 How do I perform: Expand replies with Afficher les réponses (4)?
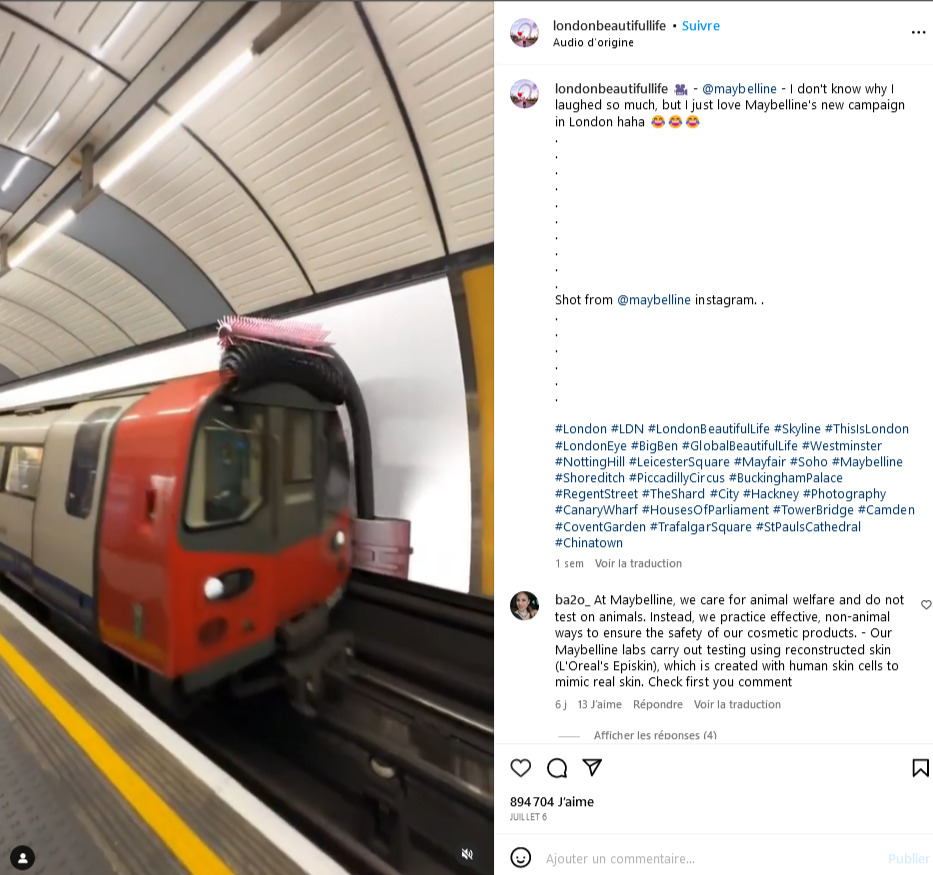pos(655,735)
